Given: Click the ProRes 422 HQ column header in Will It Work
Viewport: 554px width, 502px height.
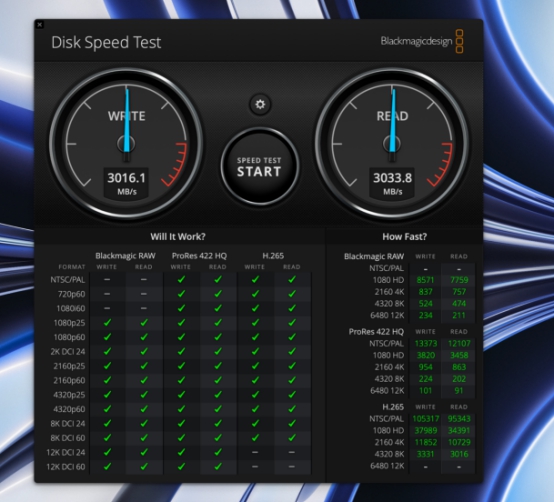Looking at the screenshot, I should coord(199,256).
